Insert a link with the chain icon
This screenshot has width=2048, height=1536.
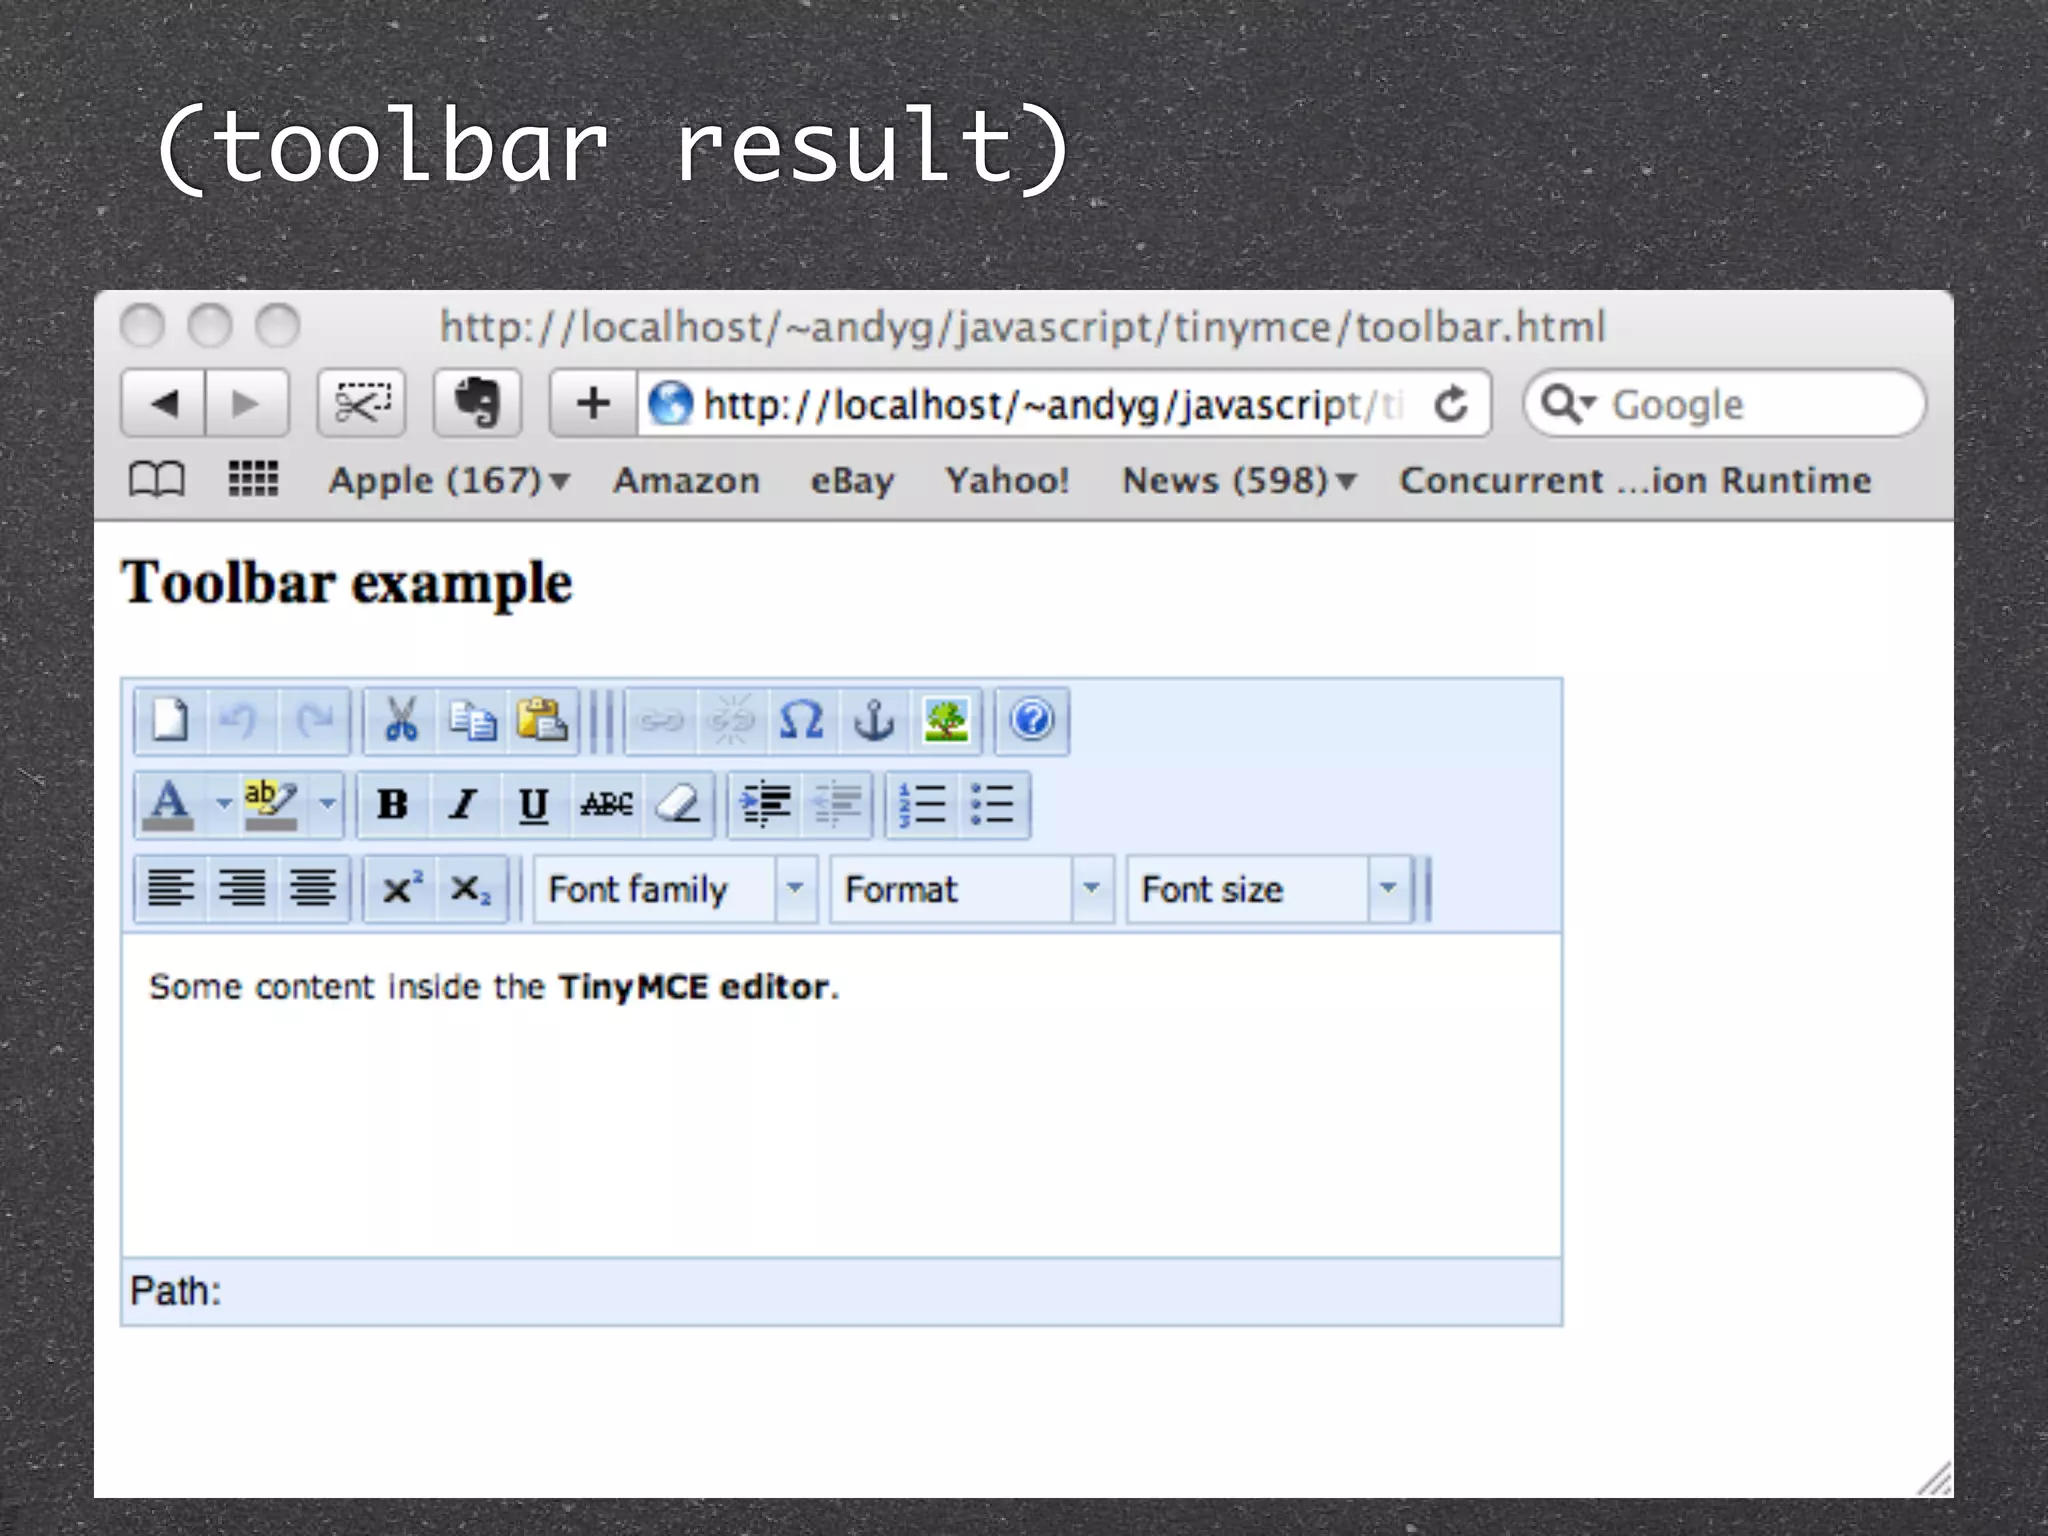point(662,721)
